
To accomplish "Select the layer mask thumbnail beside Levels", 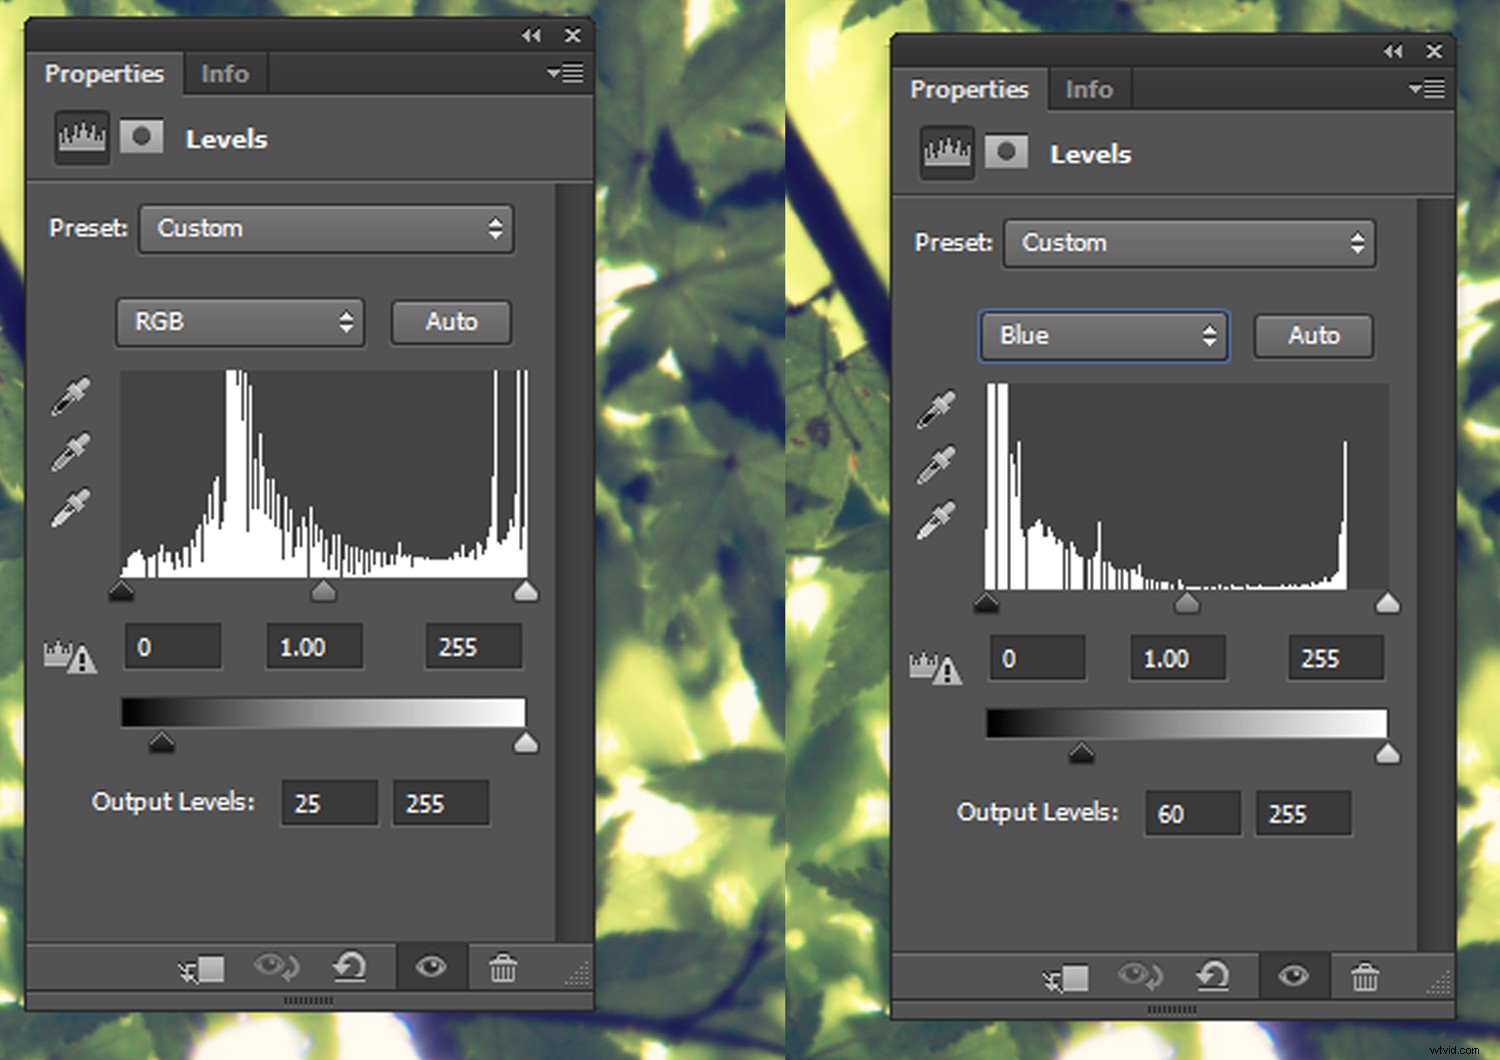I will pos(141,137).
